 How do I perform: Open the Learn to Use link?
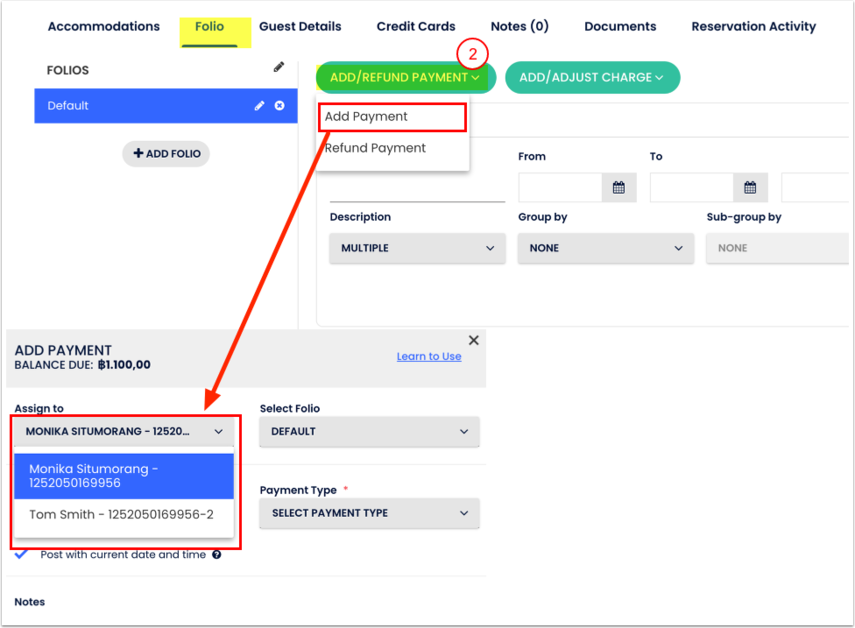tap(429, 357)
